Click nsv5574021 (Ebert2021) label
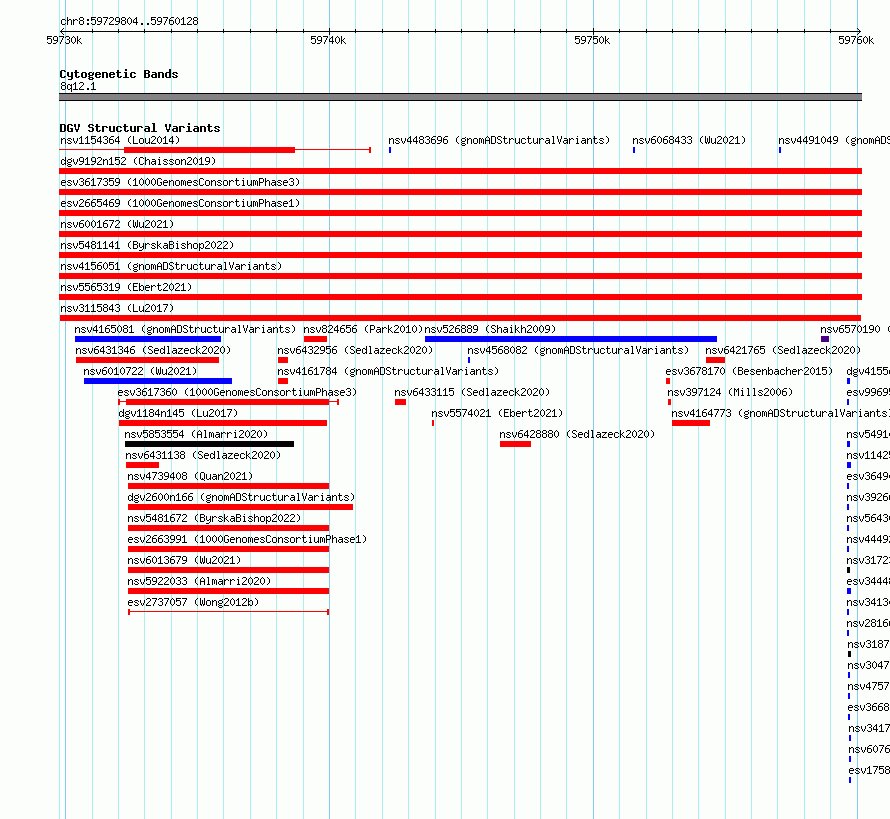The height and width of the screenshot is (819, 890). pyautogui.click(x=497, y=413)
